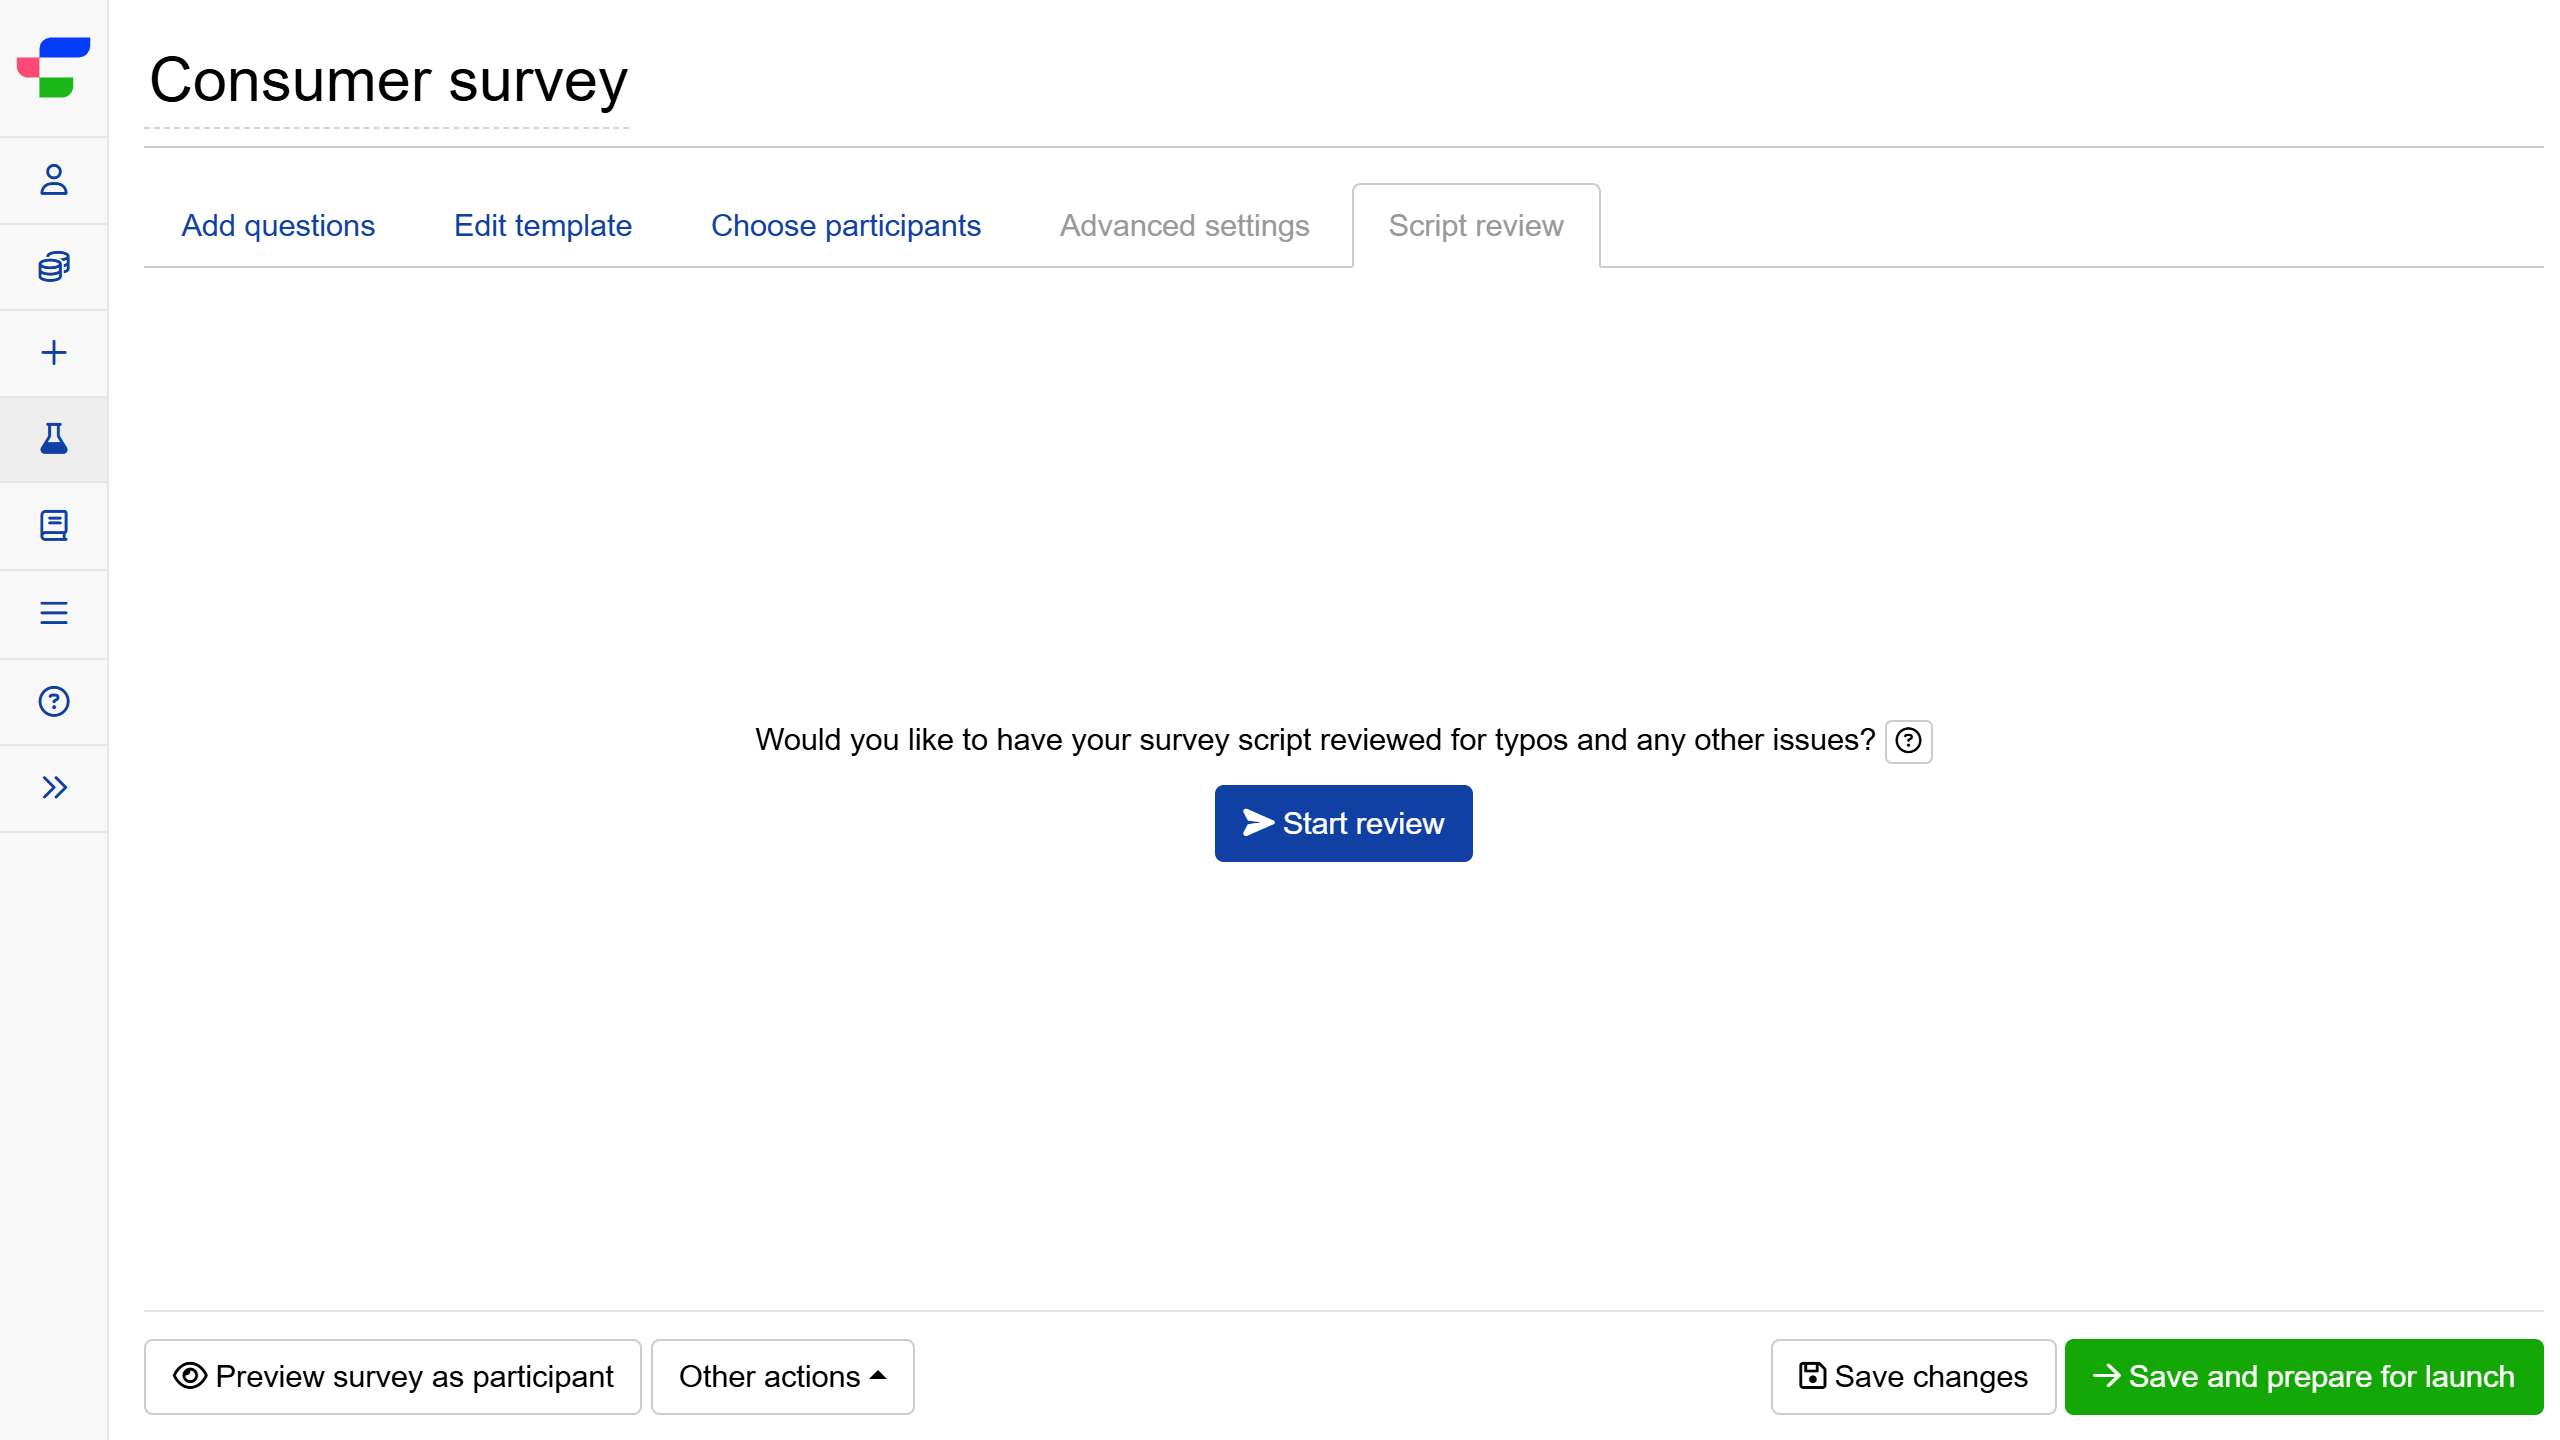Edit the Consumer survey title field

click(388, 82)
